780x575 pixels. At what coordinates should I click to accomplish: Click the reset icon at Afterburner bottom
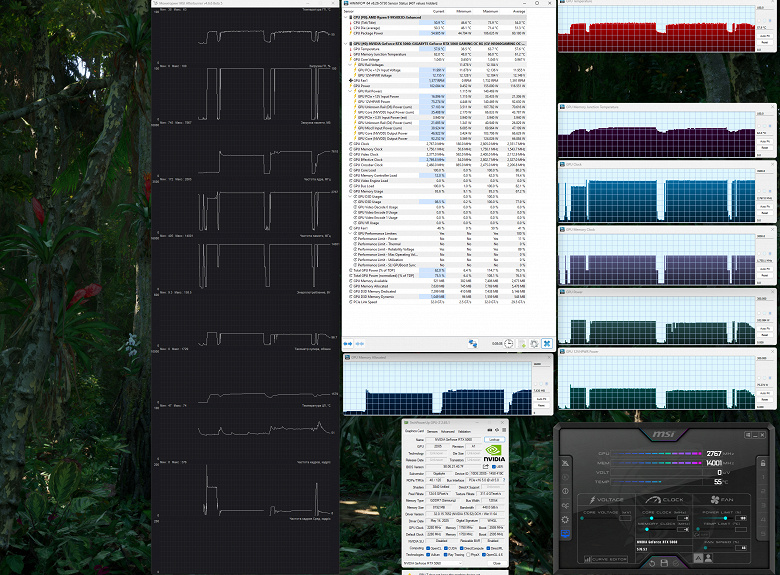pyautogui.click(x=652, y=564)
